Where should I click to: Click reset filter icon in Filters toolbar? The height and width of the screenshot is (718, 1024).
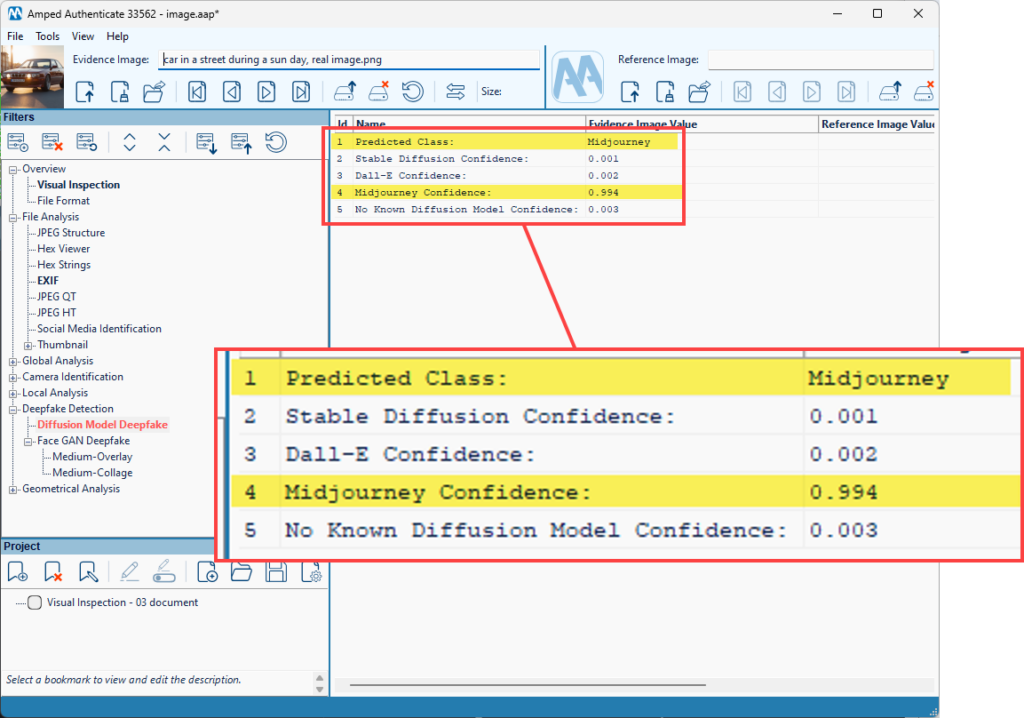[86, 142]
